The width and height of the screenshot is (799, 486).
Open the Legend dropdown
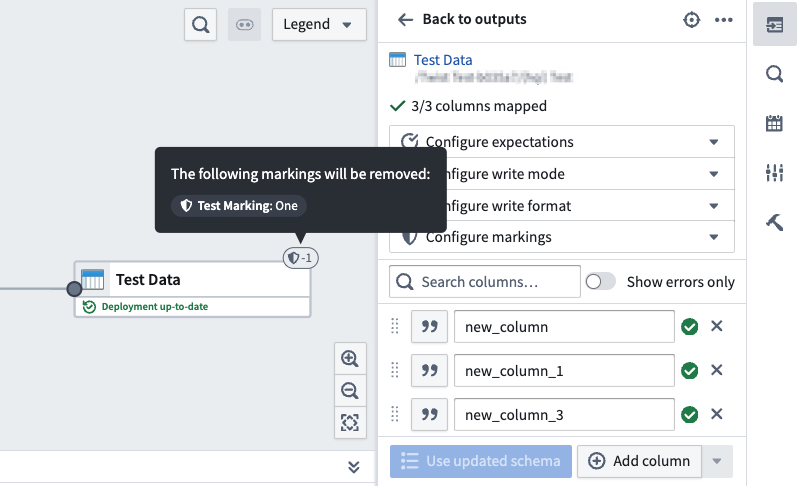pyautogui.click(x=319, y=24)
